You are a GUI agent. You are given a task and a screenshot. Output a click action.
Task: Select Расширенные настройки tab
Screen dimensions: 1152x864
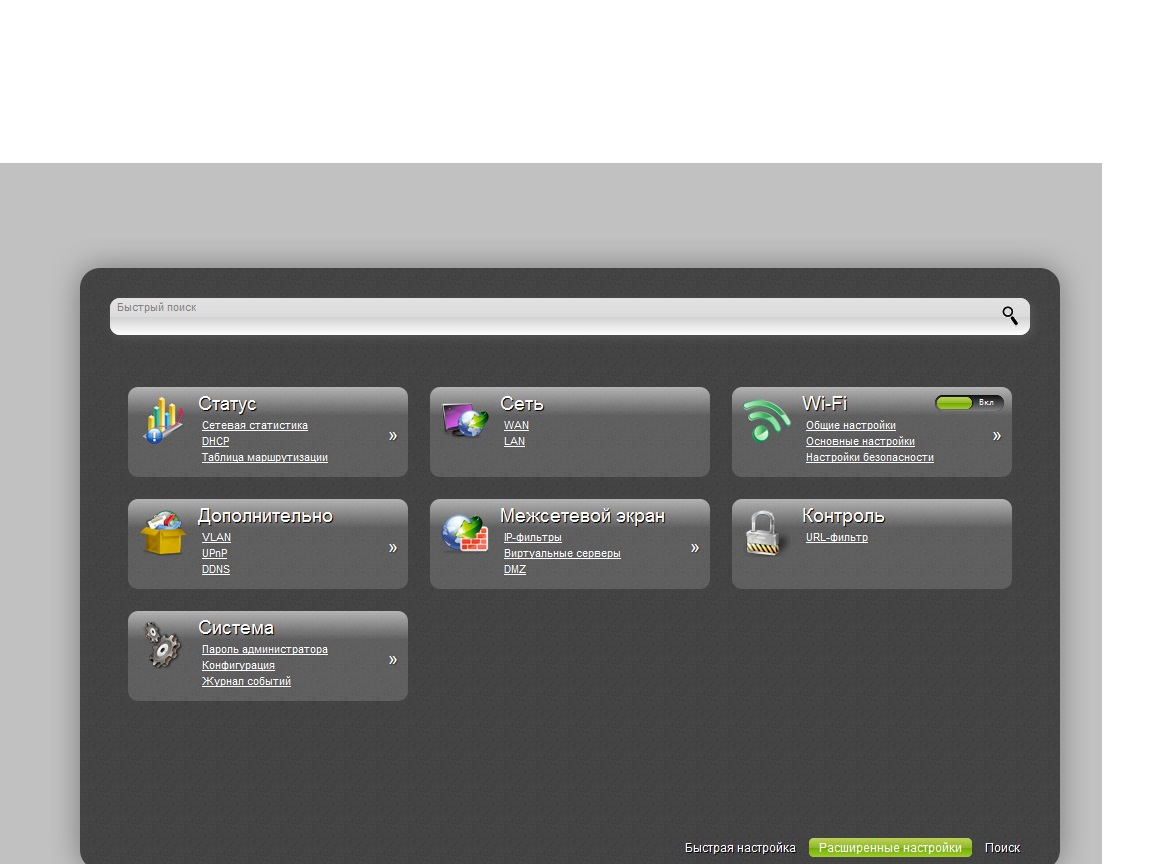[x=890, y=848]
